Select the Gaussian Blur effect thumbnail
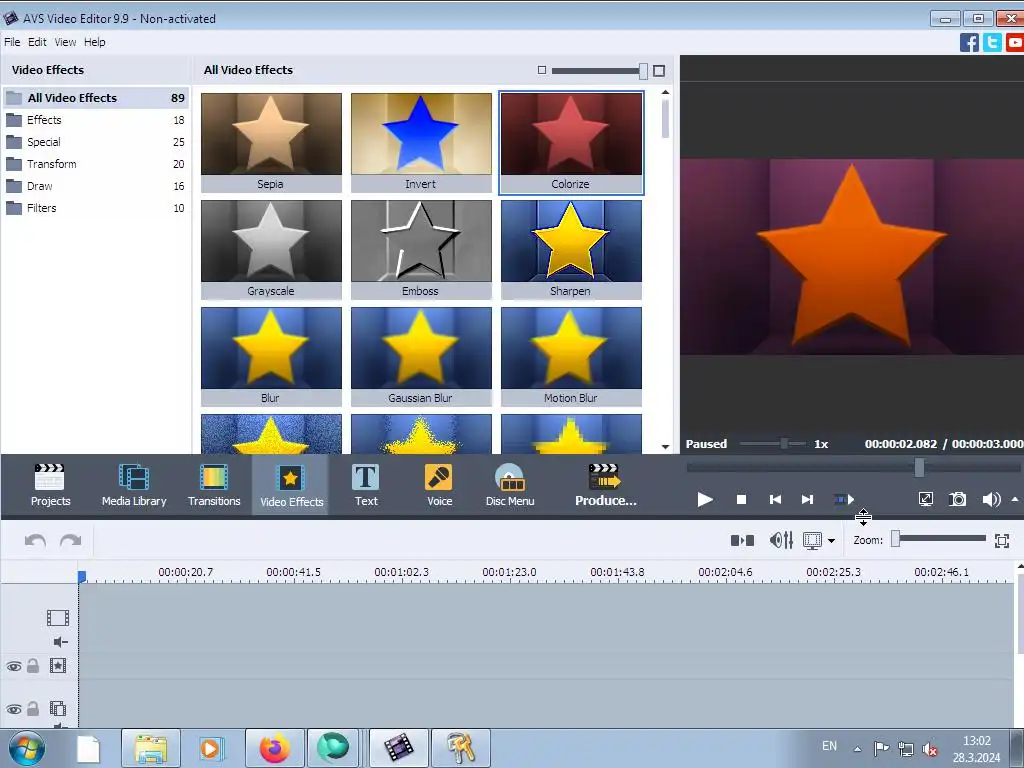1024x768 pixels. click(x=421, y=357)
